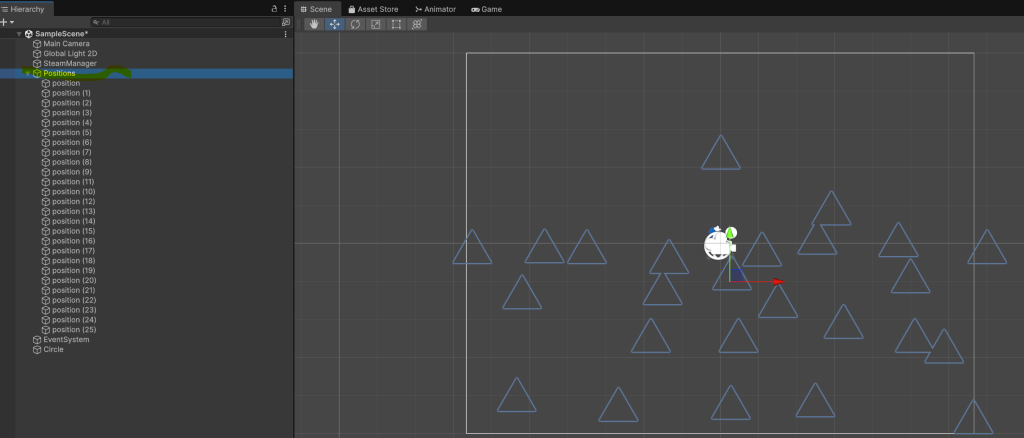Select position (12) in the Hierarchy
Viewport: 1024px width, 438px height.
(x=73, y=202)
